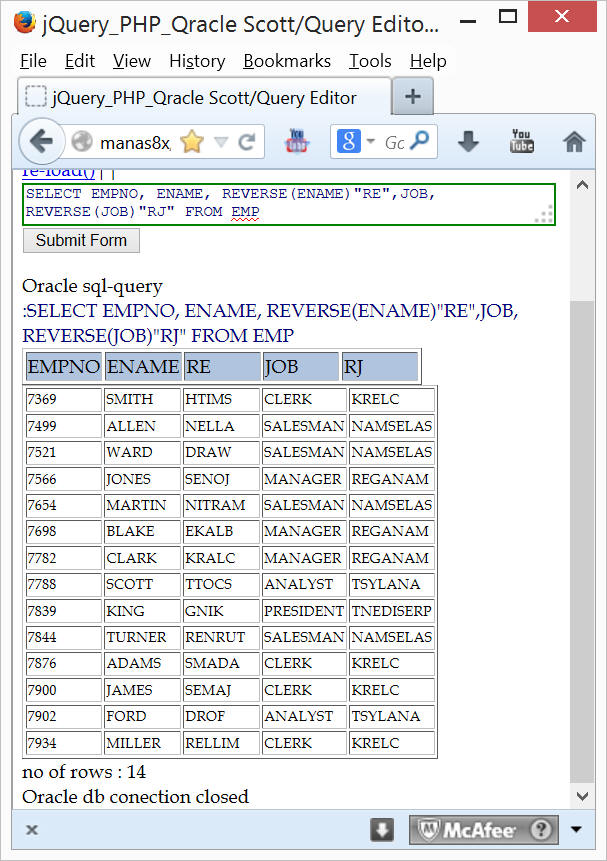Click the HTIMS reversed name cell
607x861 pixels.
(221, 399)
